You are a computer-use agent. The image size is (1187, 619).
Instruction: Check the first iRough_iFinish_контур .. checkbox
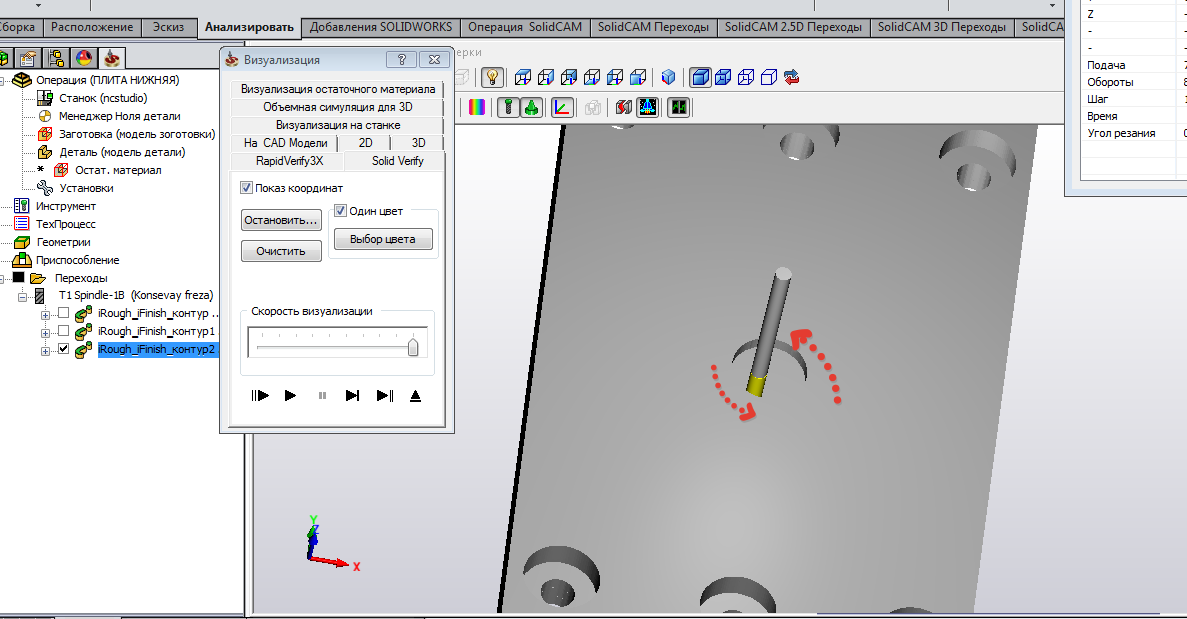point(64,313)
